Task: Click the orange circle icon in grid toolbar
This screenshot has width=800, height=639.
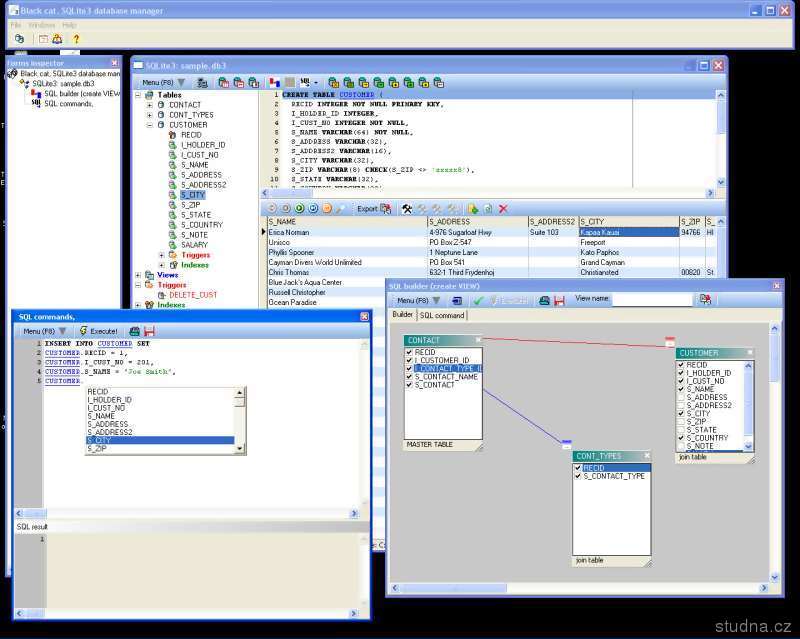Action: click(327, 208)
